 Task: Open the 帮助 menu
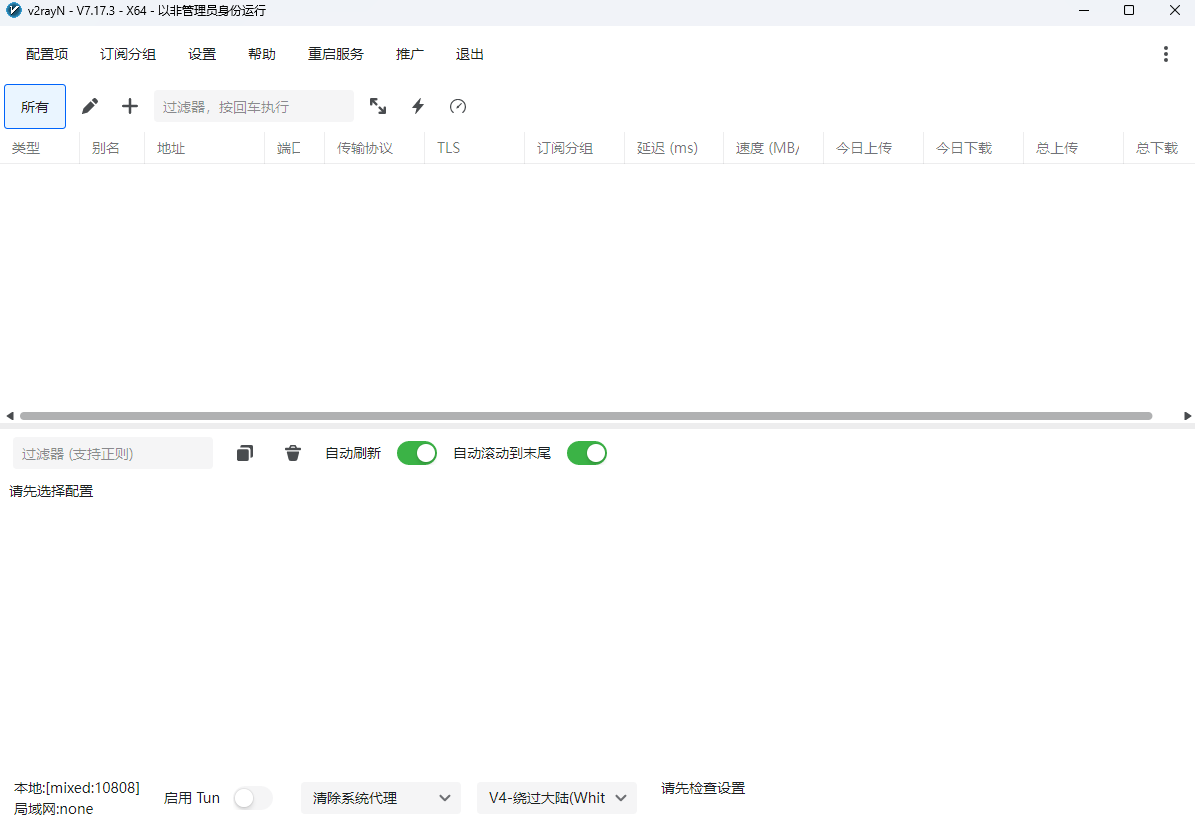point(261,54)
